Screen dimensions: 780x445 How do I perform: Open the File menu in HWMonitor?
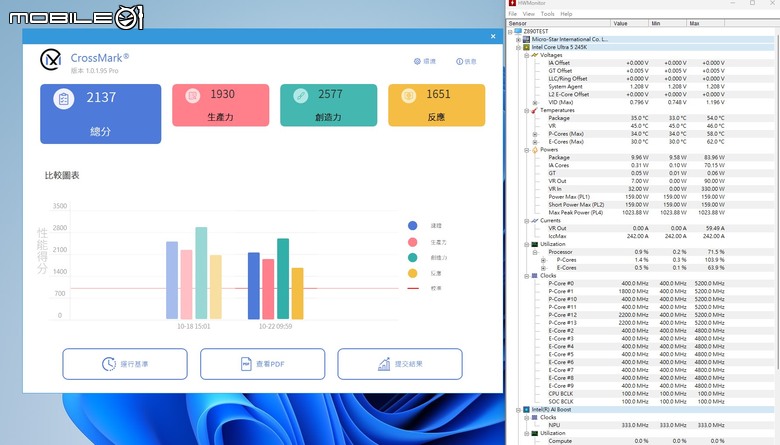pos(512,14)
